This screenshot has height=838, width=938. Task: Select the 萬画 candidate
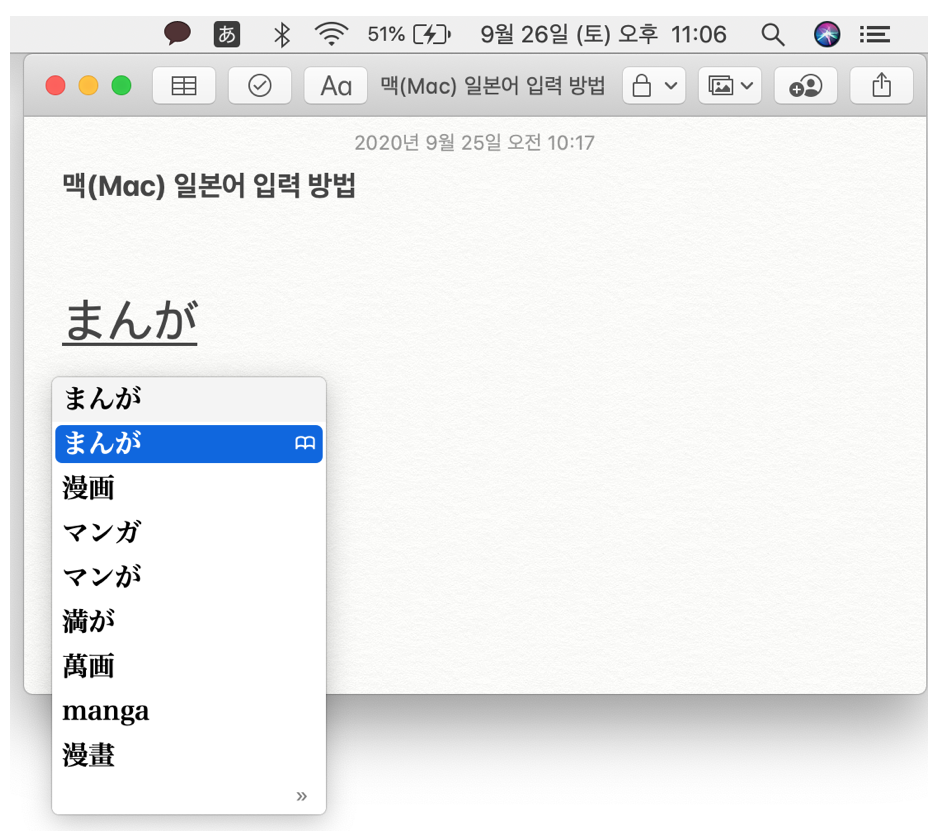pos(189,666)
